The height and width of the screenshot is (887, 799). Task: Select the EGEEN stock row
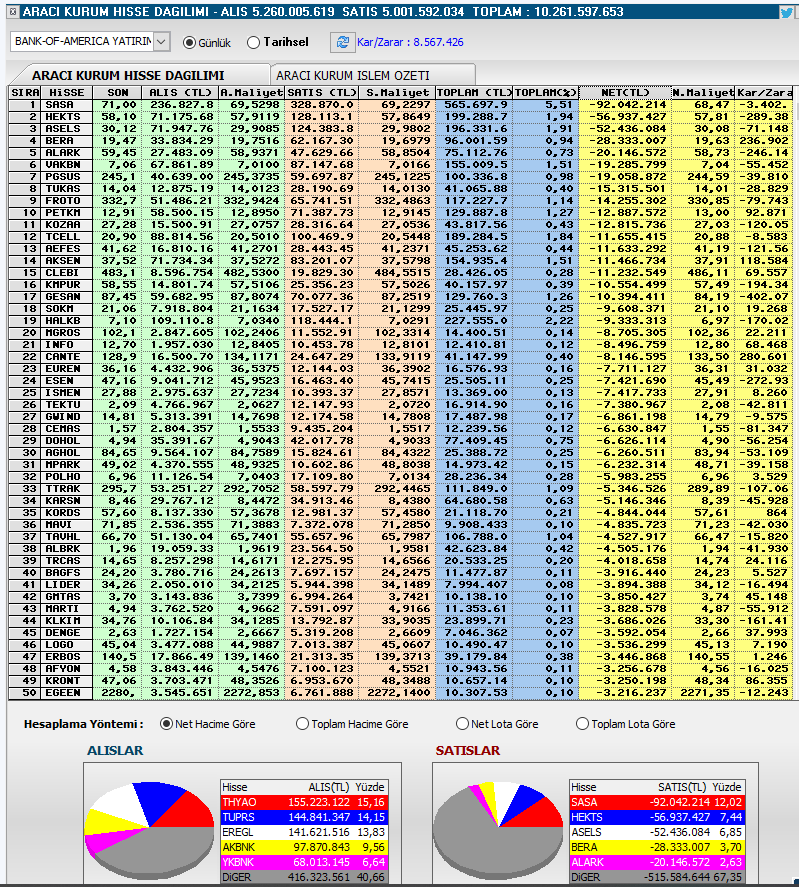(401, 693)
